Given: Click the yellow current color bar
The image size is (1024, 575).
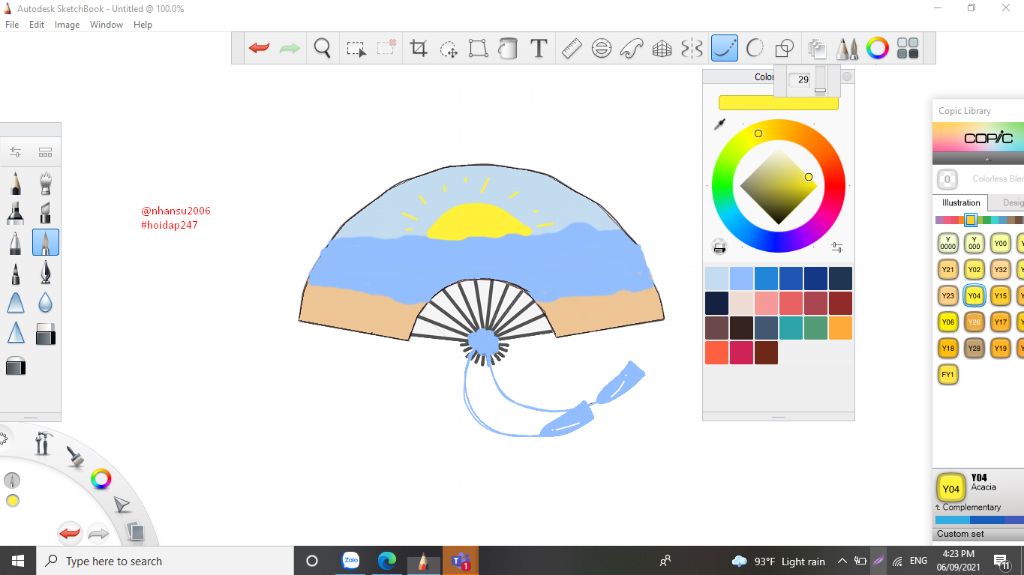Looking at the screenshot, I should (778, 103).
